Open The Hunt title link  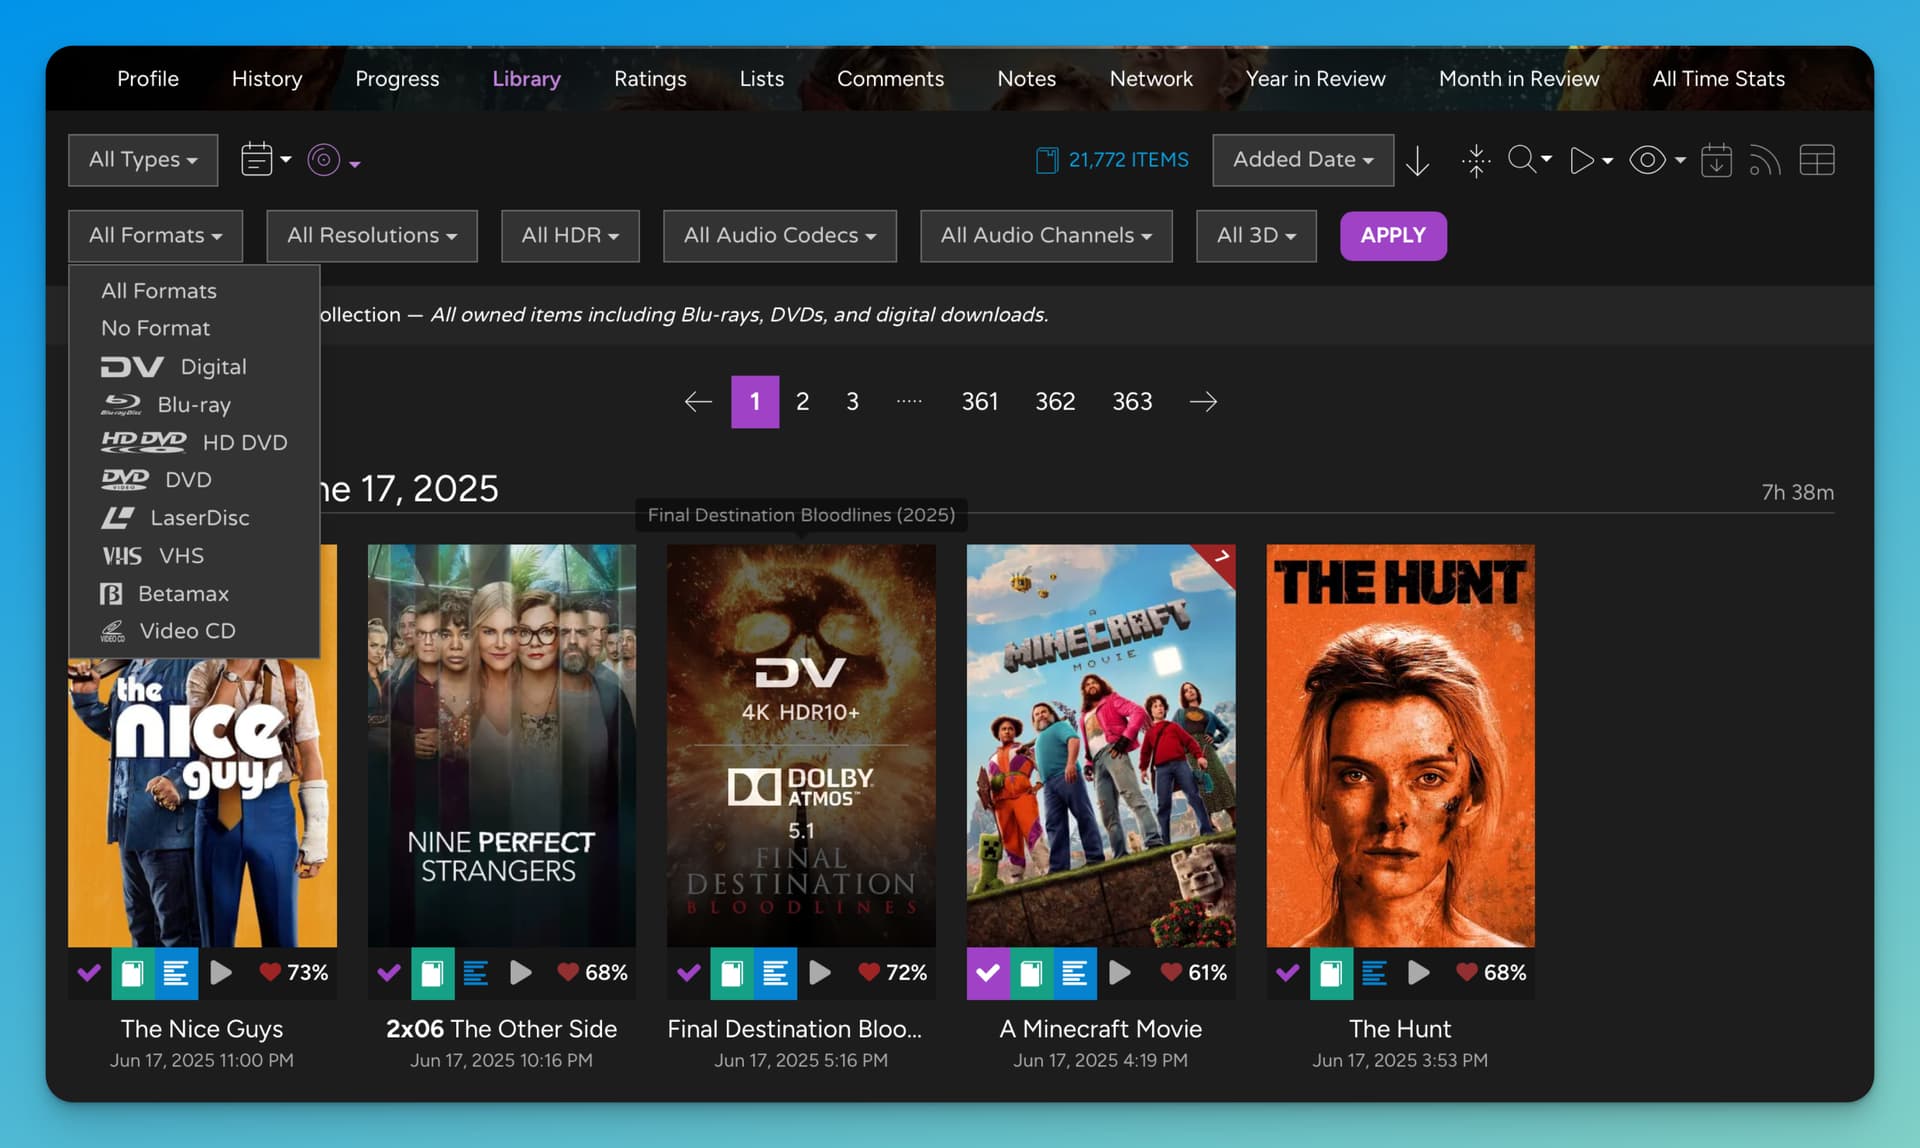(1400, 1029)
